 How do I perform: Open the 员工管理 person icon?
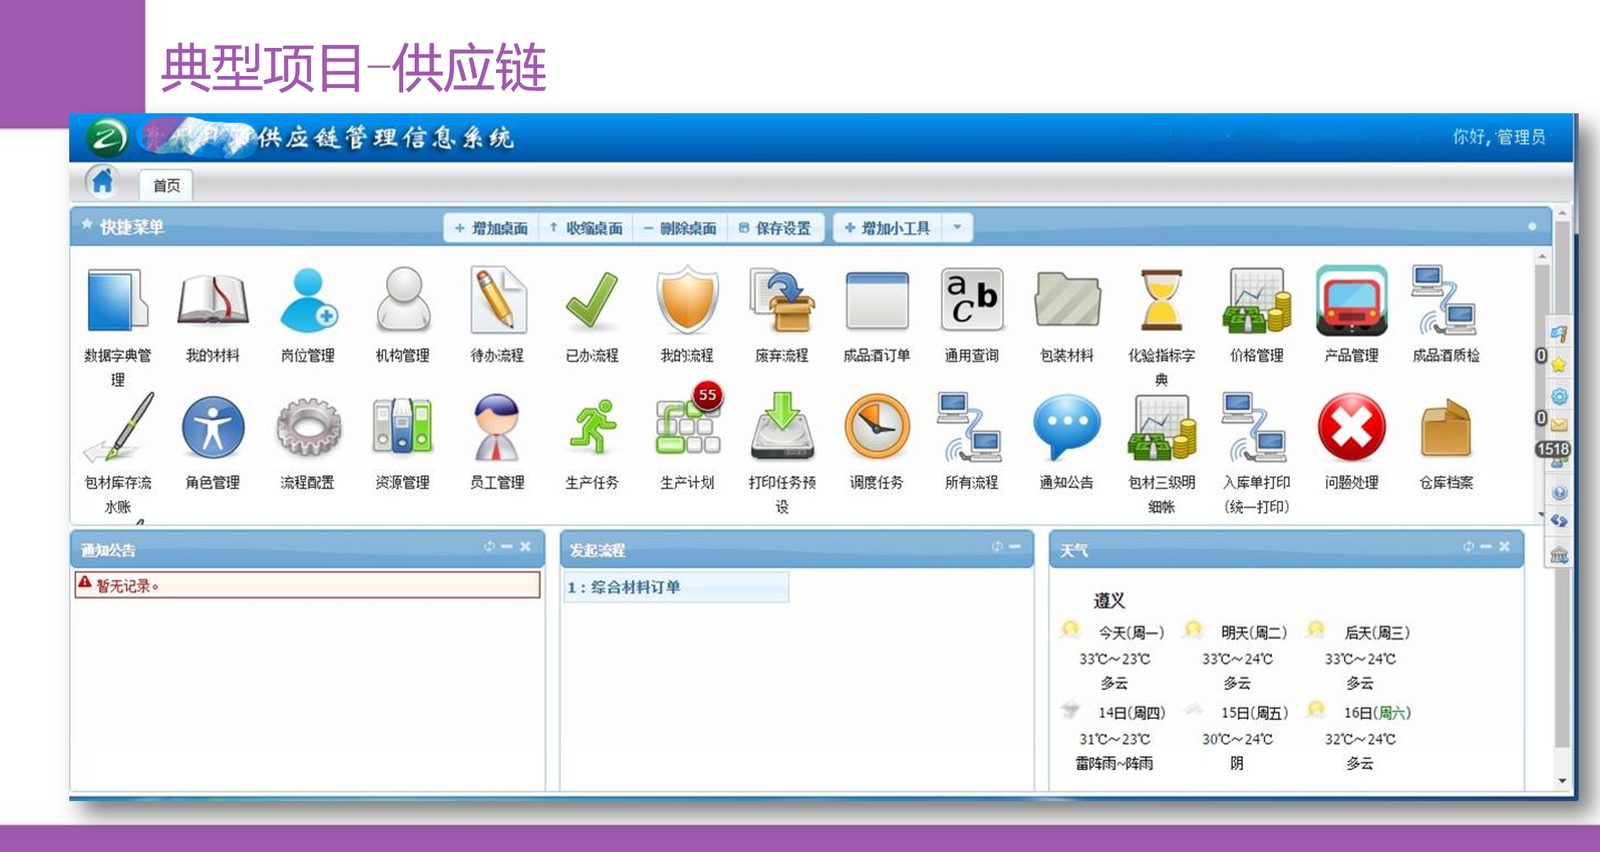tap(497, 427)
